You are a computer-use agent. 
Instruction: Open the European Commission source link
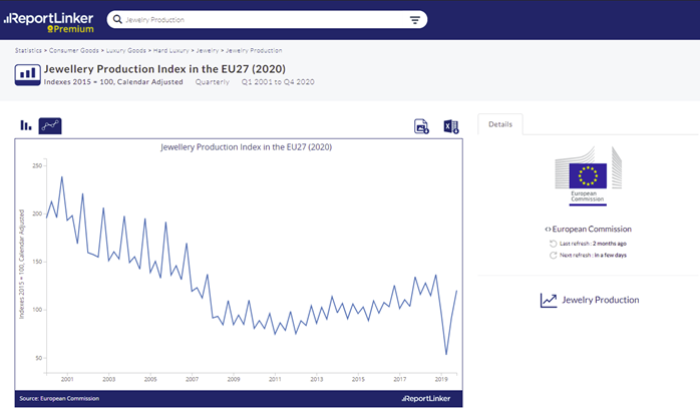tap(590, 229)
